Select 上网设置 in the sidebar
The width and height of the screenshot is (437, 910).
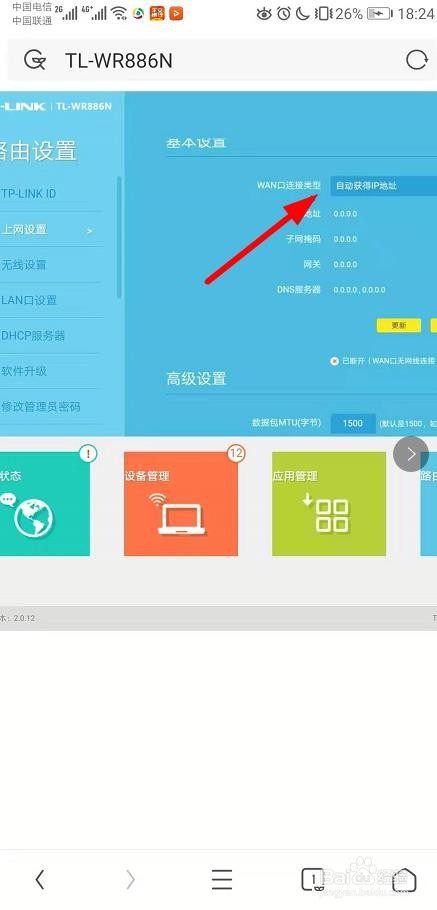[x=24, y=230]
